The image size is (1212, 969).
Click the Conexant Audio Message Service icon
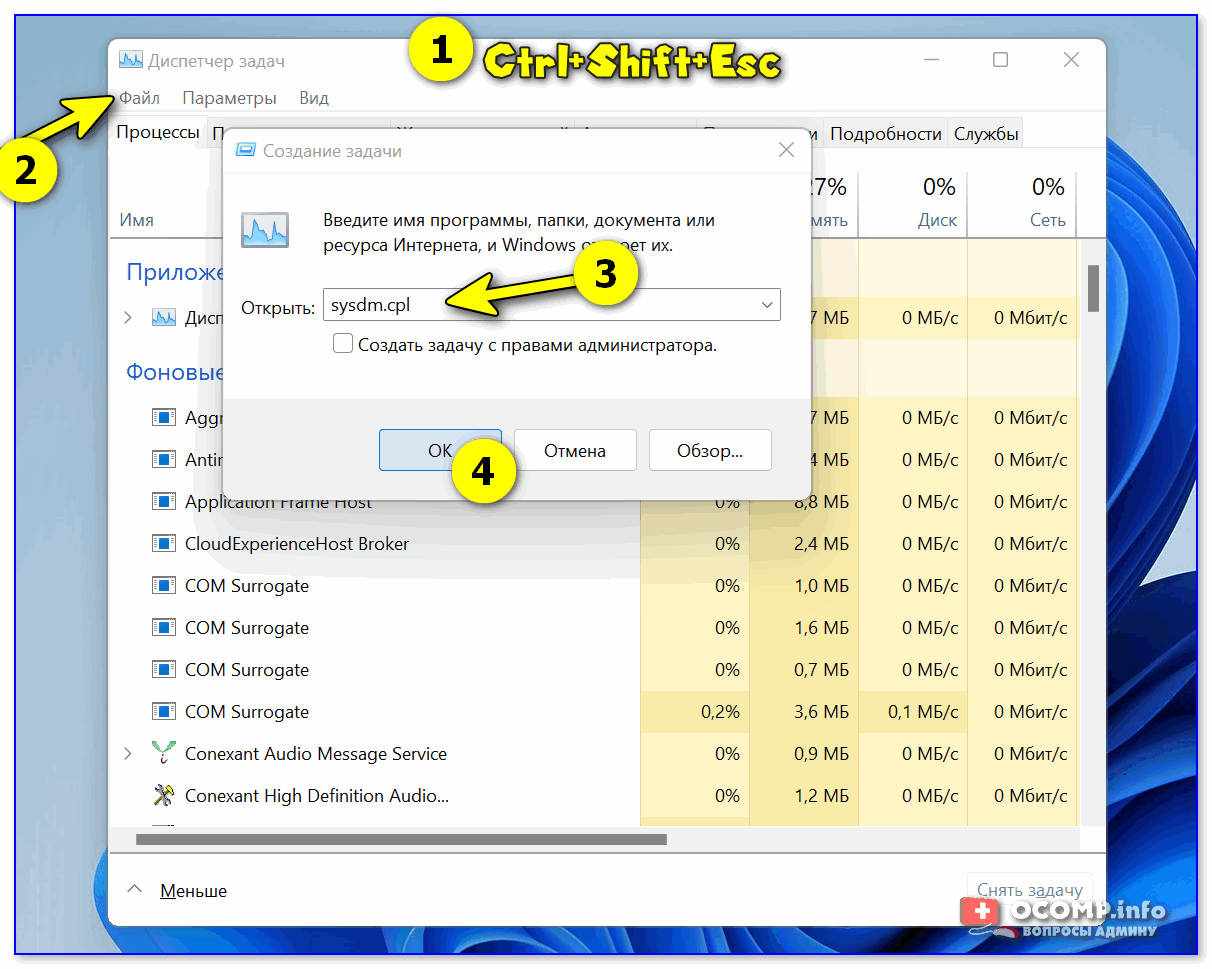coord(163,753)
